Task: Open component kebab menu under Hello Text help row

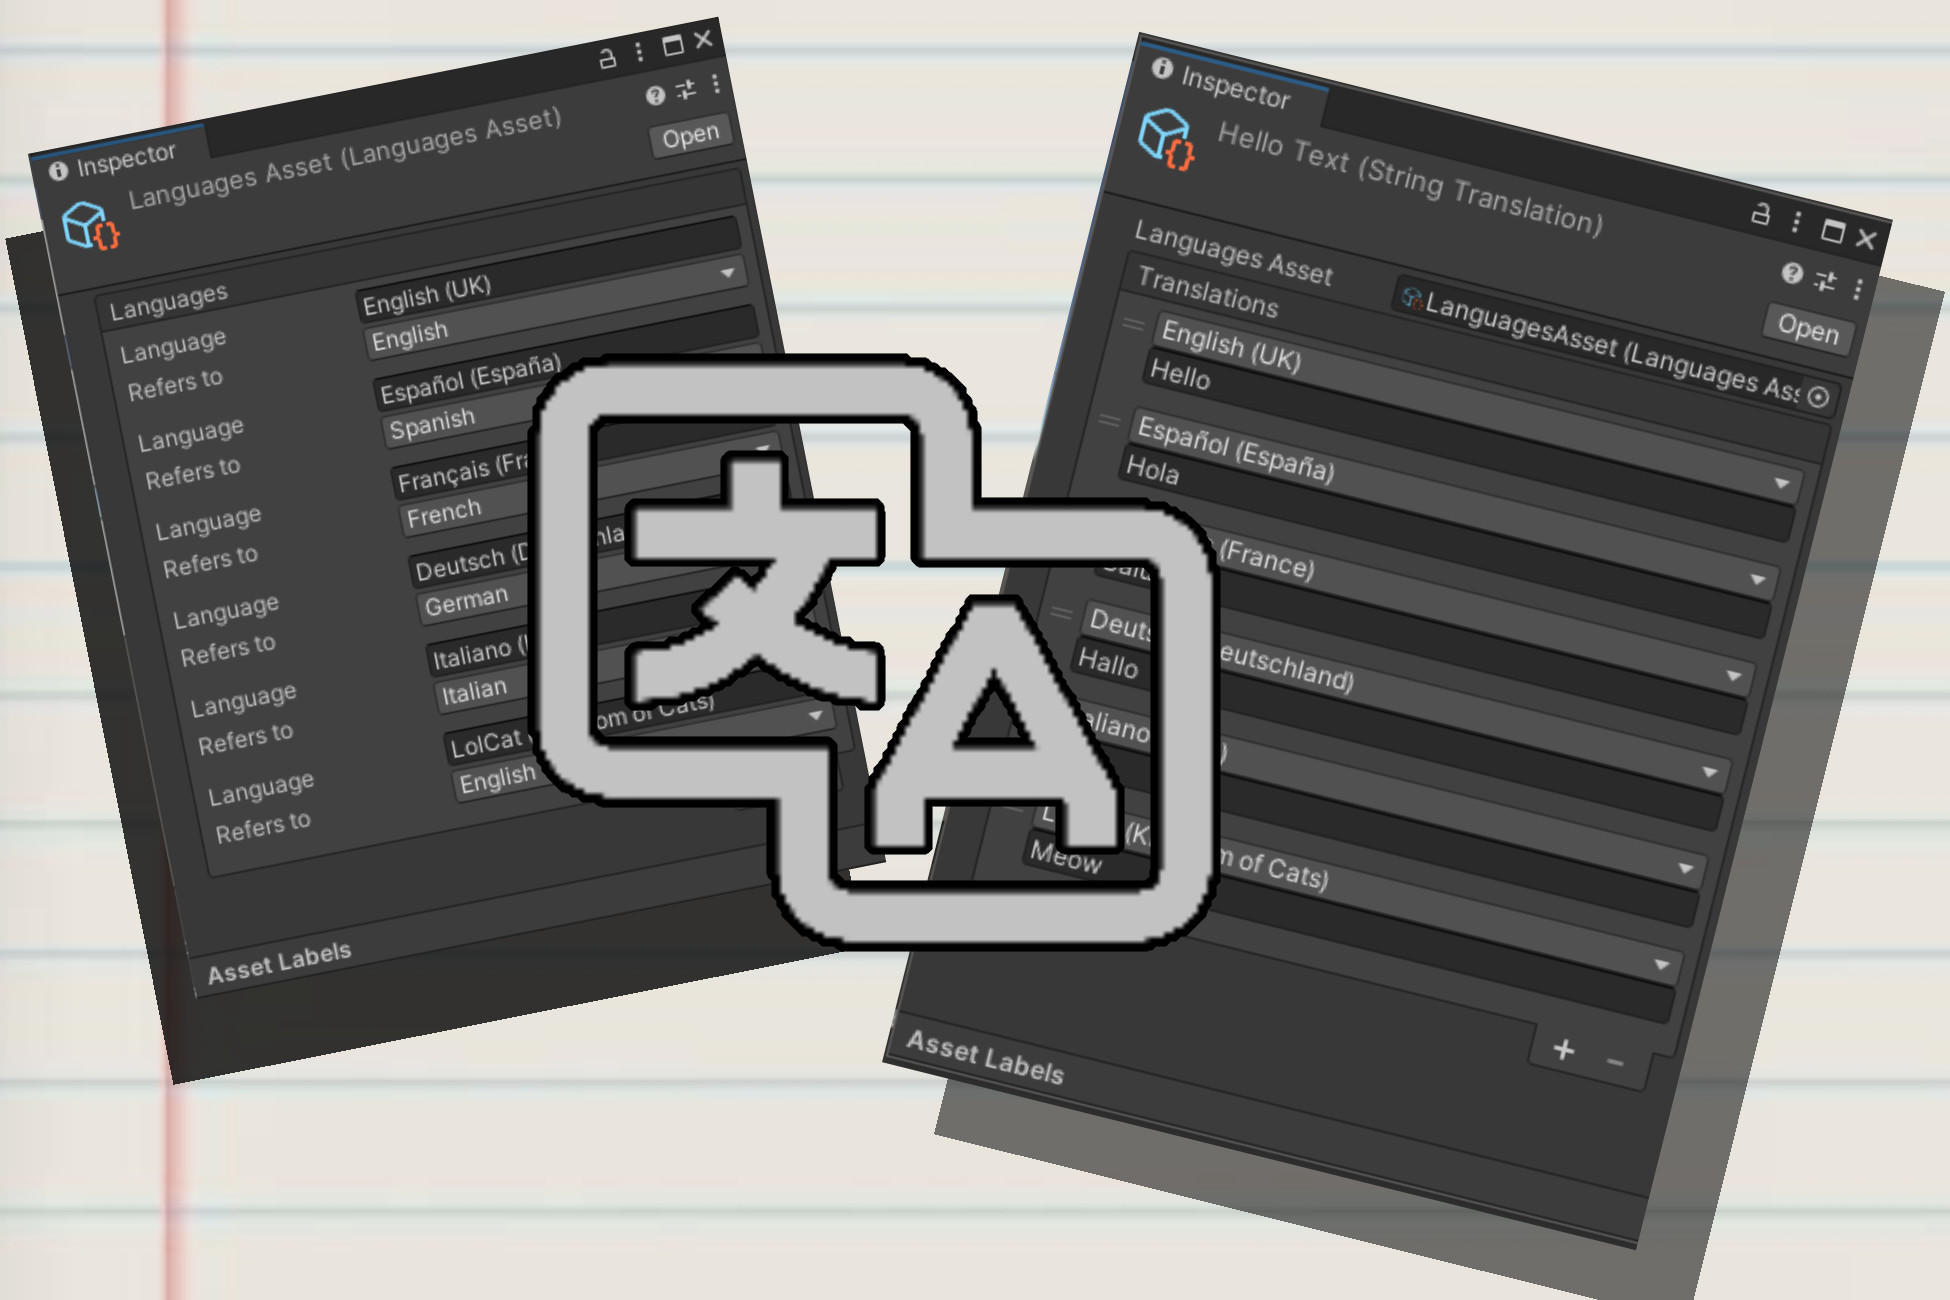Action: [1857, 289]
